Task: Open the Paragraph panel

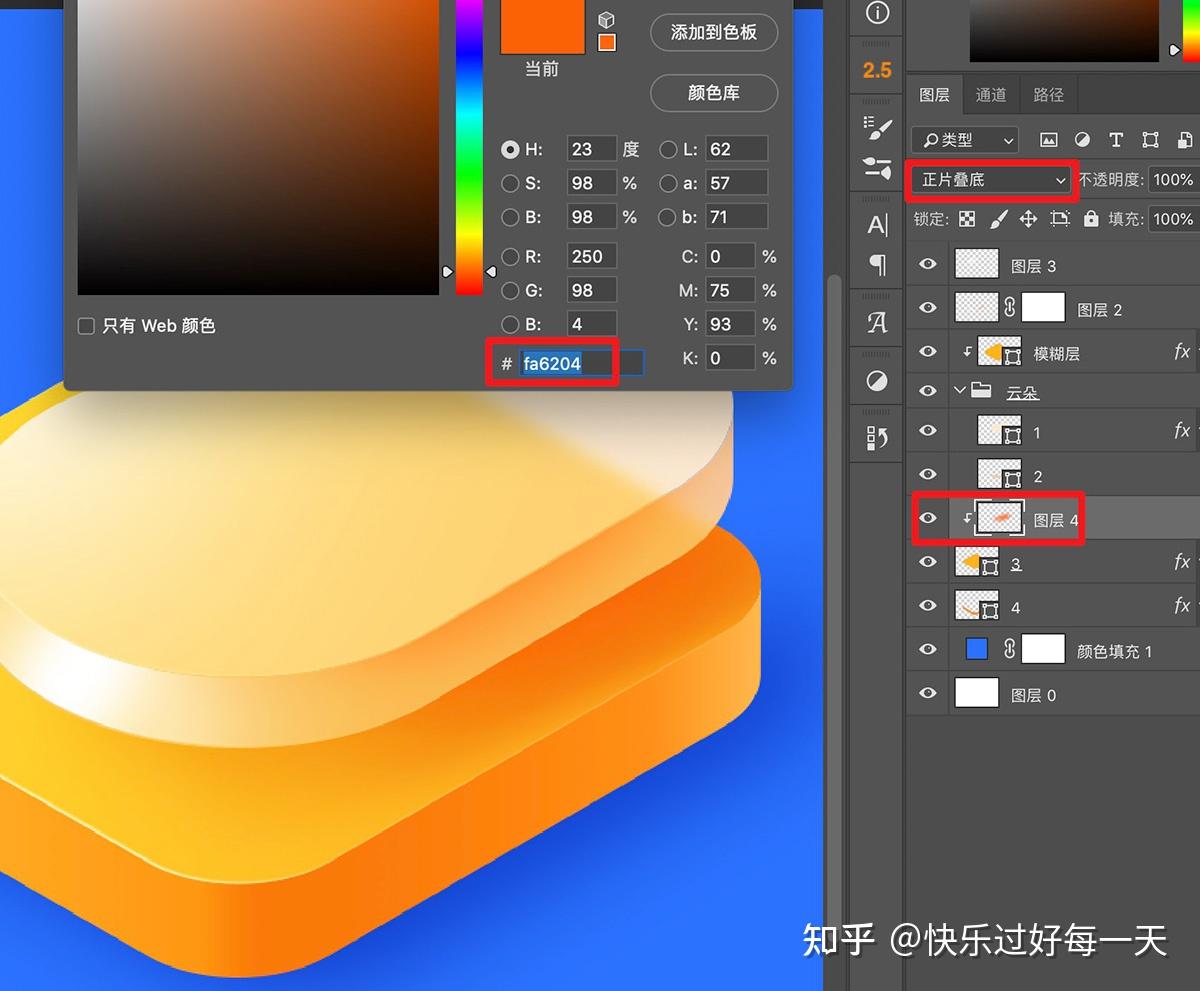Action: click(876, 262)
